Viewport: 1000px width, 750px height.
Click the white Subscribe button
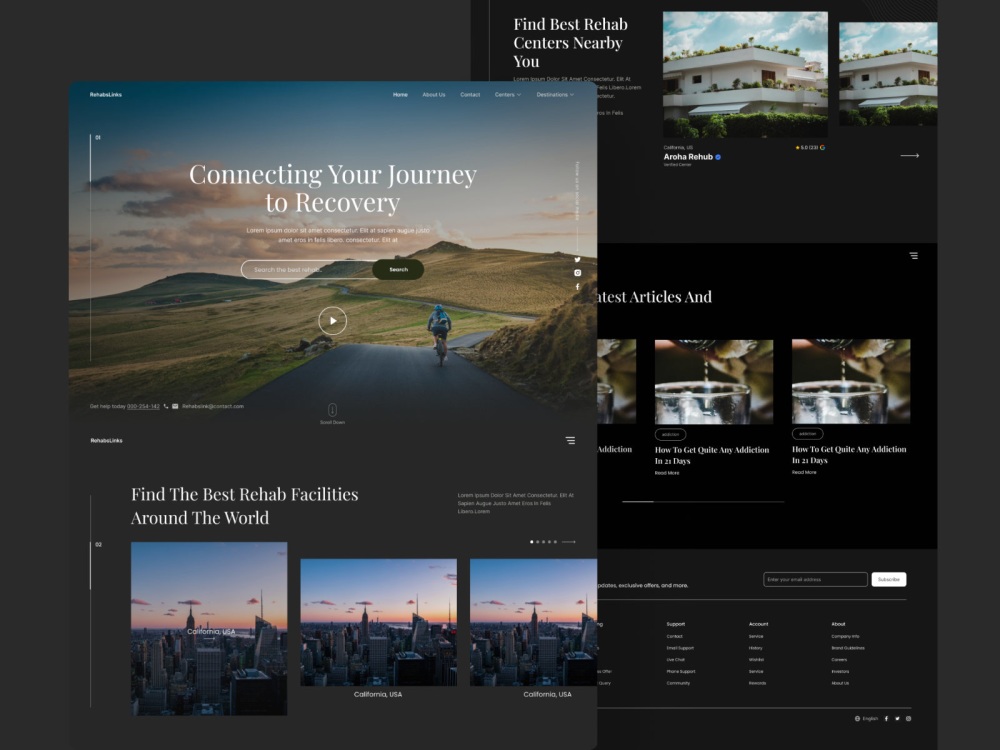pos(888,579)
